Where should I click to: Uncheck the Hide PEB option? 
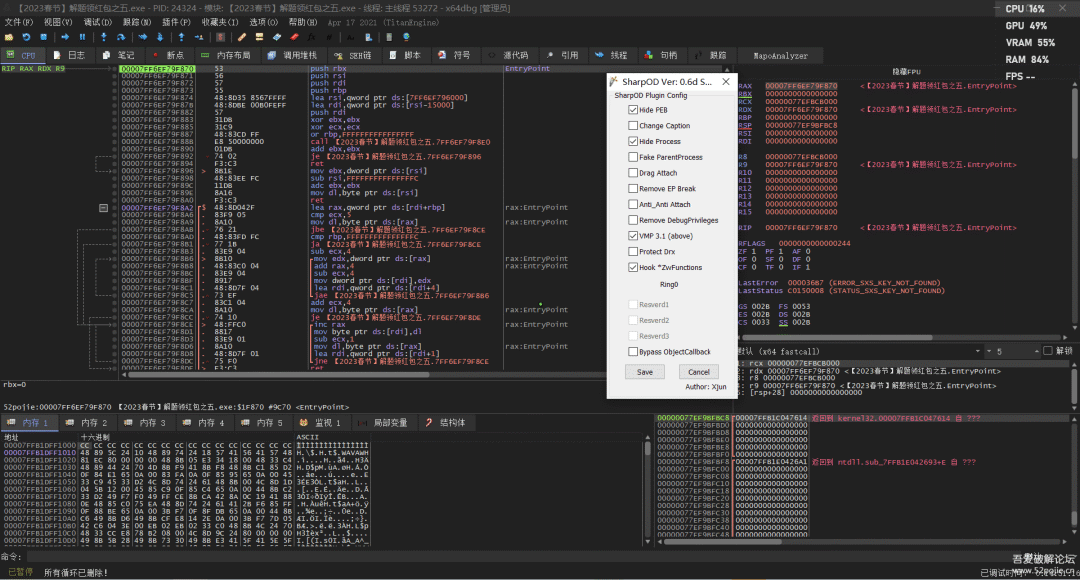coord(633,110)
